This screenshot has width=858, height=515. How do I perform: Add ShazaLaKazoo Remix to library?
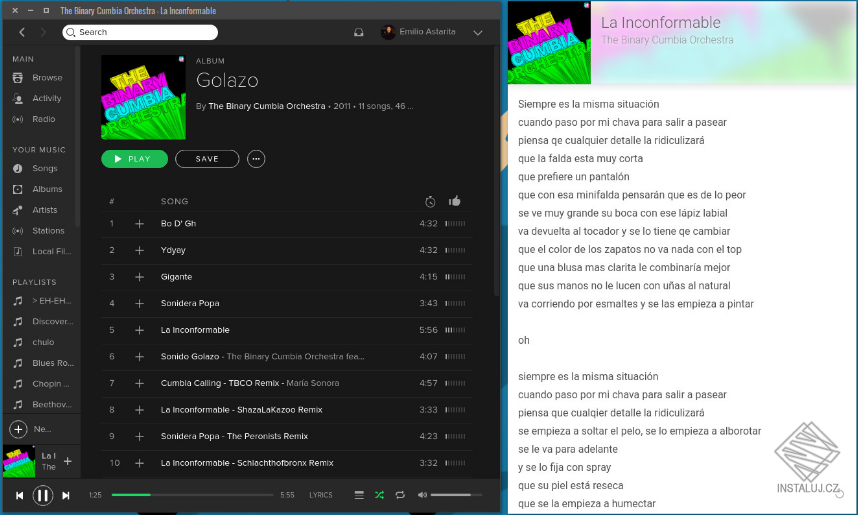tap(140, 410)
